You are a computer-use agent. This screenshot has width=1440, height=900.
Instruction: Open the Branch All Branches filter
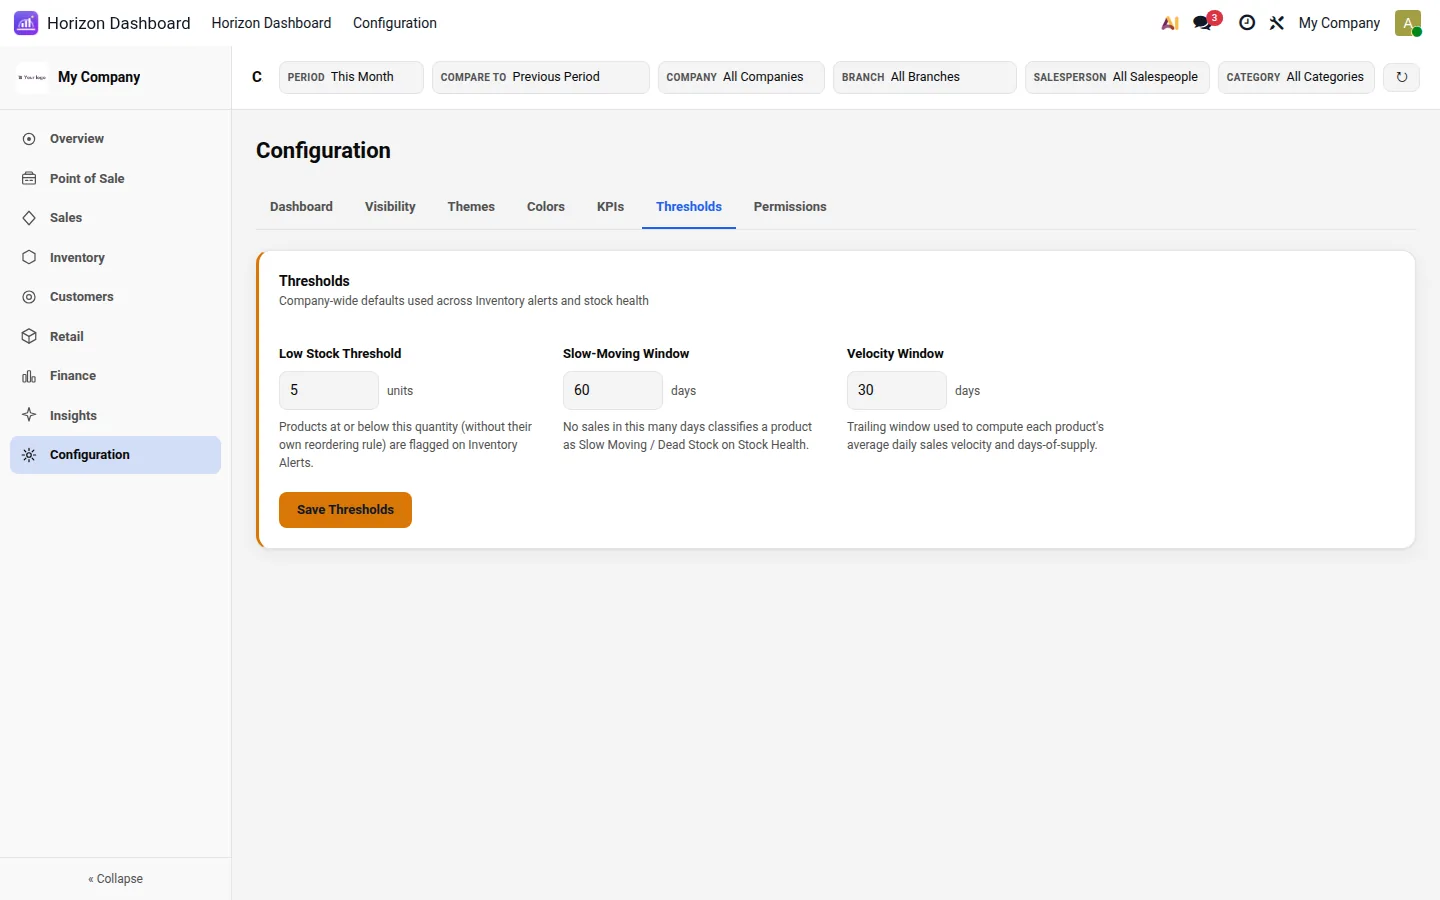[x=925, y=77]
